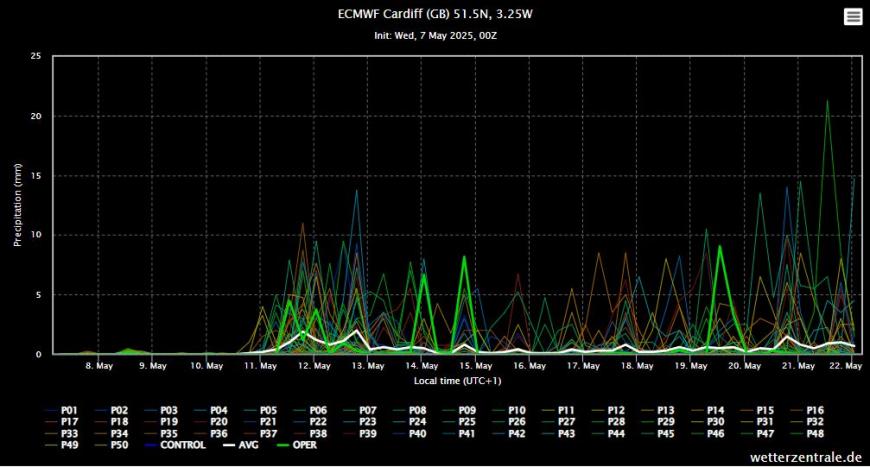The height and width of the screenshot is (467, 870).
Task: Hide the P03 ensemble member line
Action: [161, 410]
